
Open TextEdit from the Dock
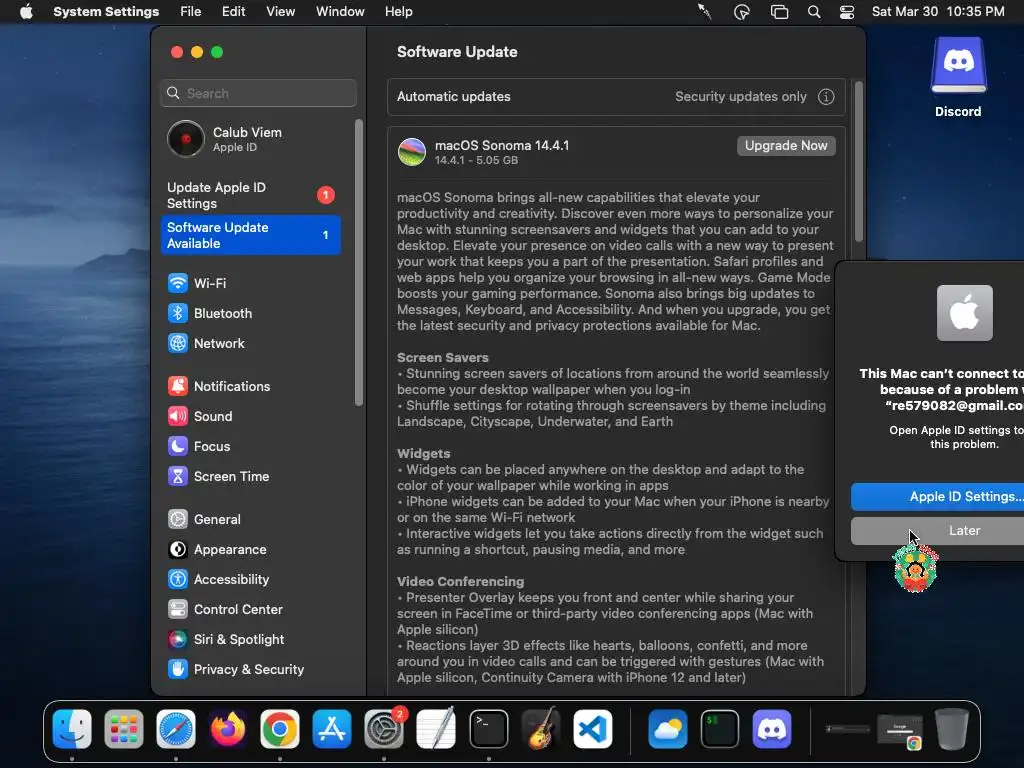436,729
